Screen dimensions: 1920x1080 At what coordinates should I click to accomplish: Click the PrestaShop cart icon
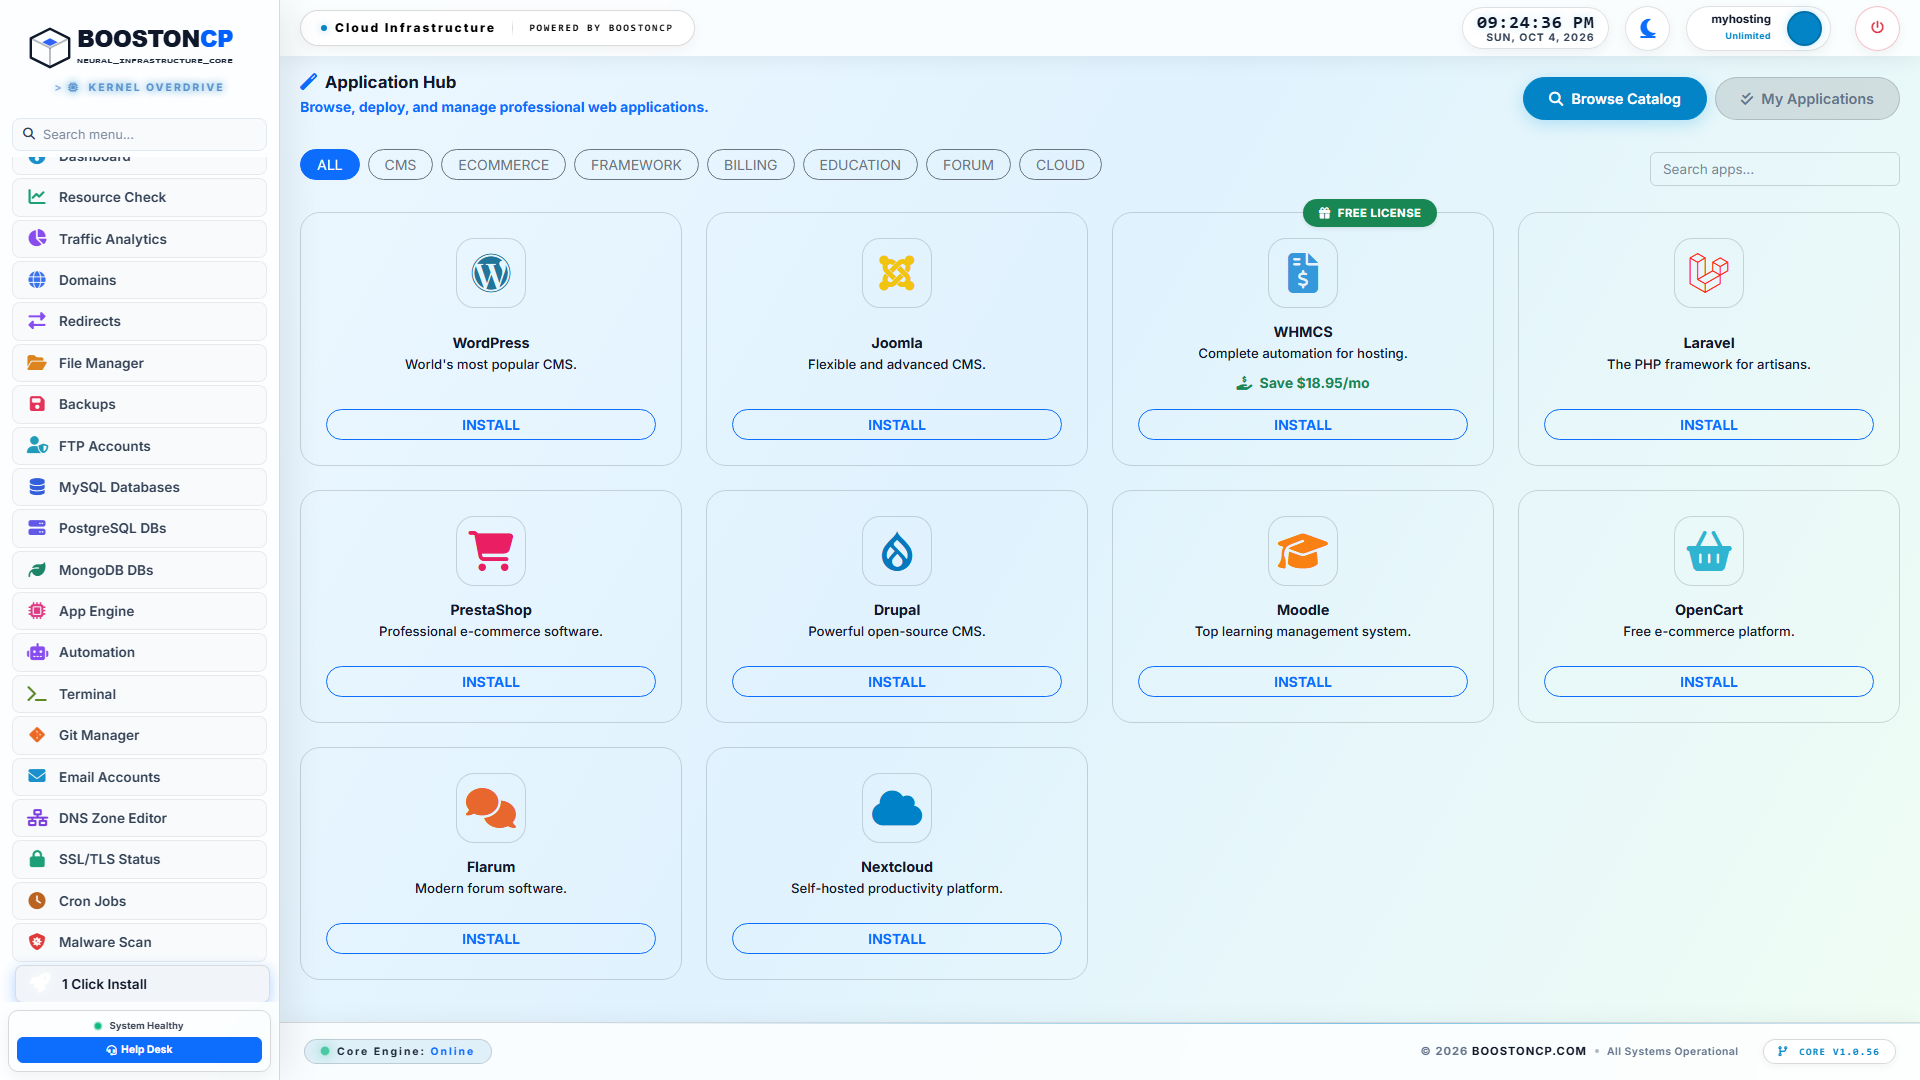[x=491, y=551]
